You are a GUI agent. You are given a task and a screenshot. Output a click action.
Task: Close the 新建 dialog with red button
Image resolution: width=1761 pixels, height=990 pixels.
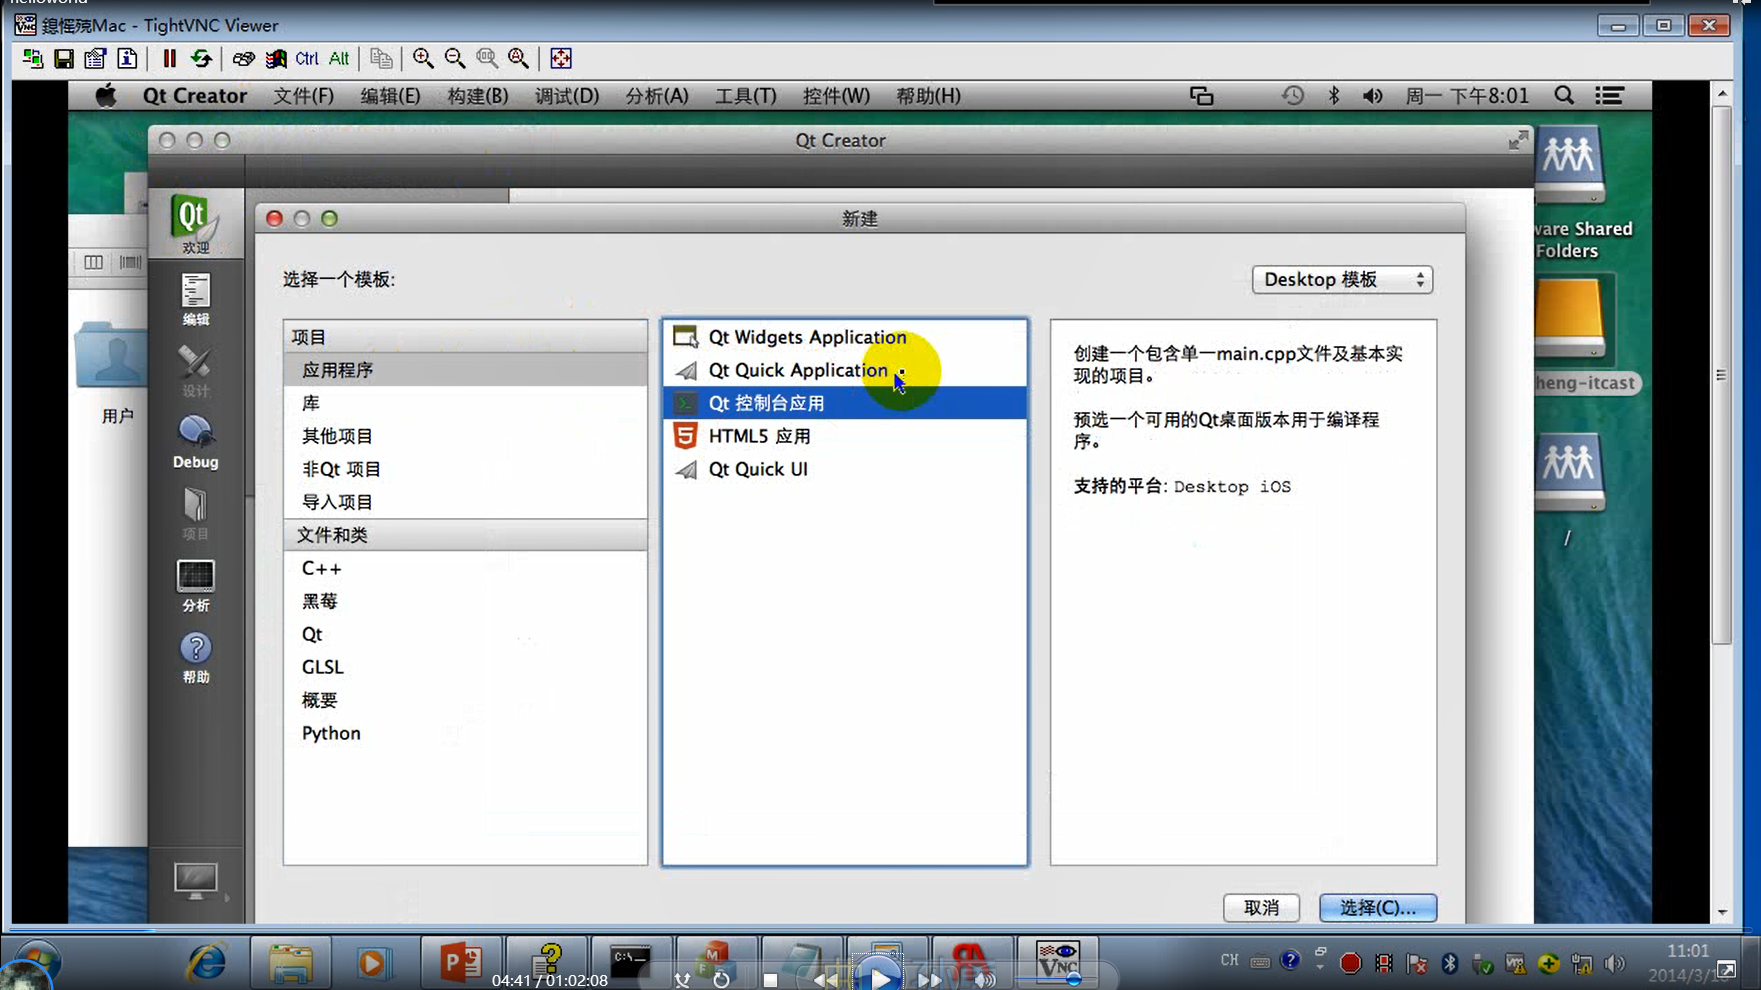pos(274,219)
